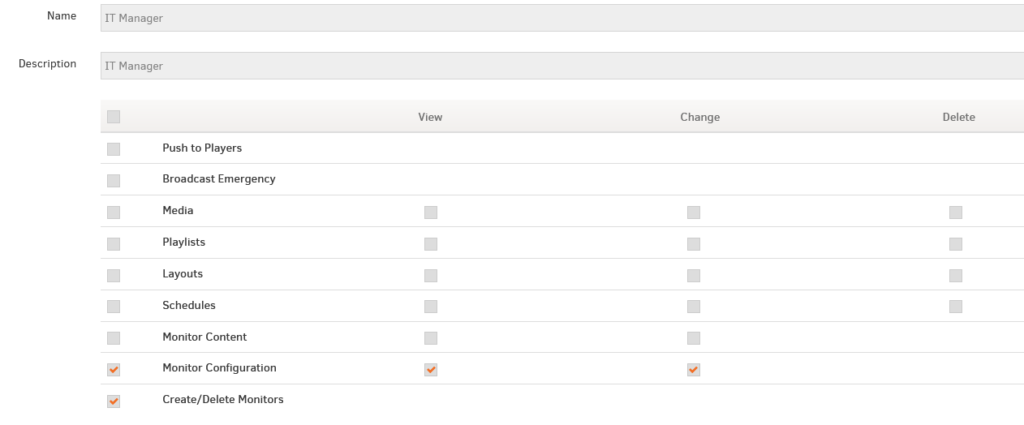
Task: Tick the Media row checkbox
Action: click(114, 212)
